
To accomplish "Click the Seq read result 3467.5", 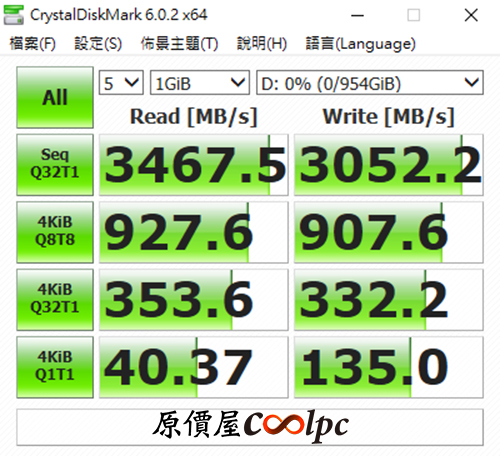I will click(x=194, y=165).
